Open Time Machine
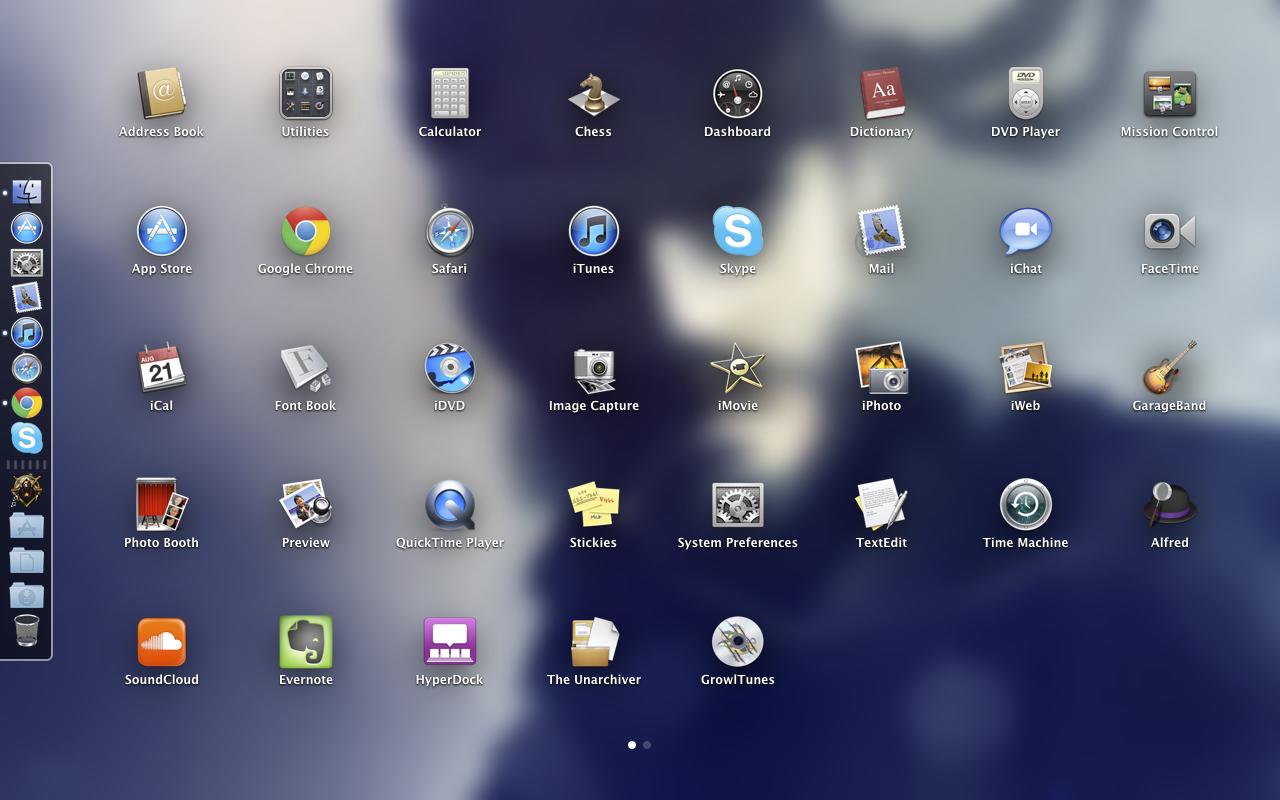This screenshot has height=800, width=1280. pos(1025,505)
